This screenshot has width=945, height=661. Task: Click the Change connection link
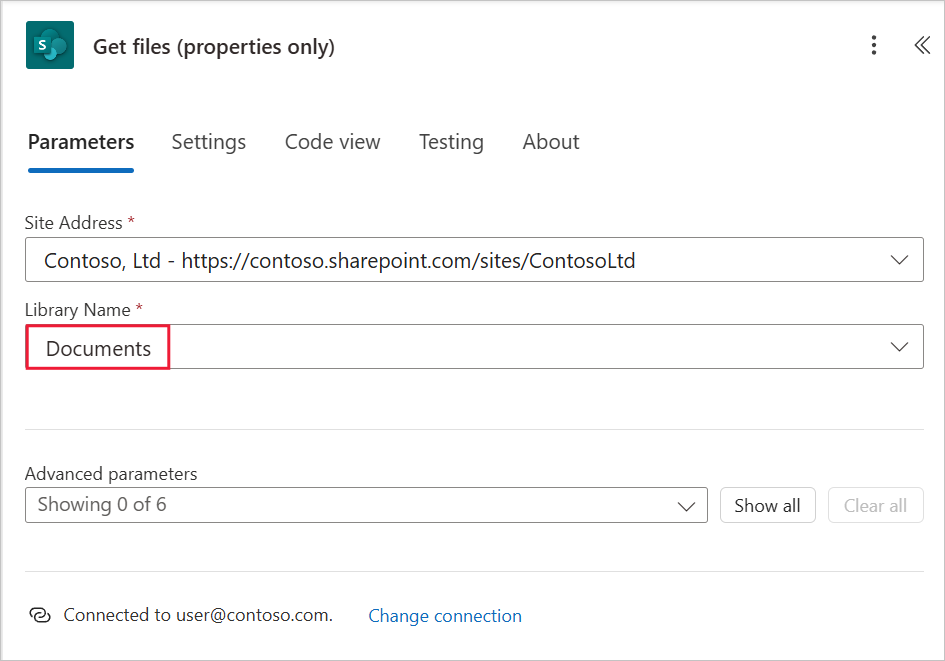[445, 616]
